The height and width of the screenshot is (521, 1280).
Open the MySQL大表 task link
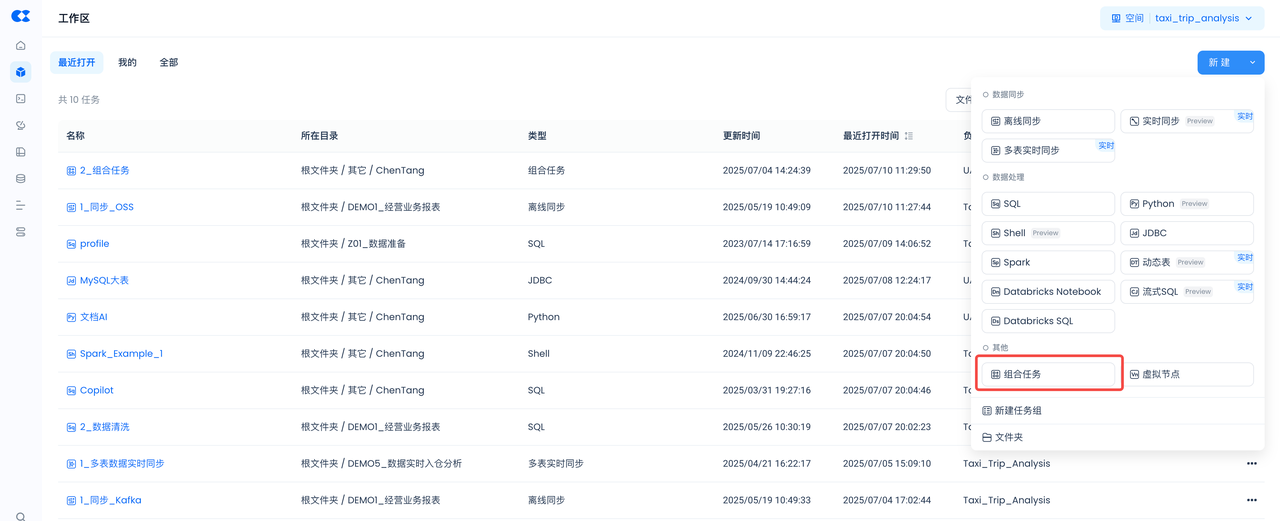click(x=104, y=281)
